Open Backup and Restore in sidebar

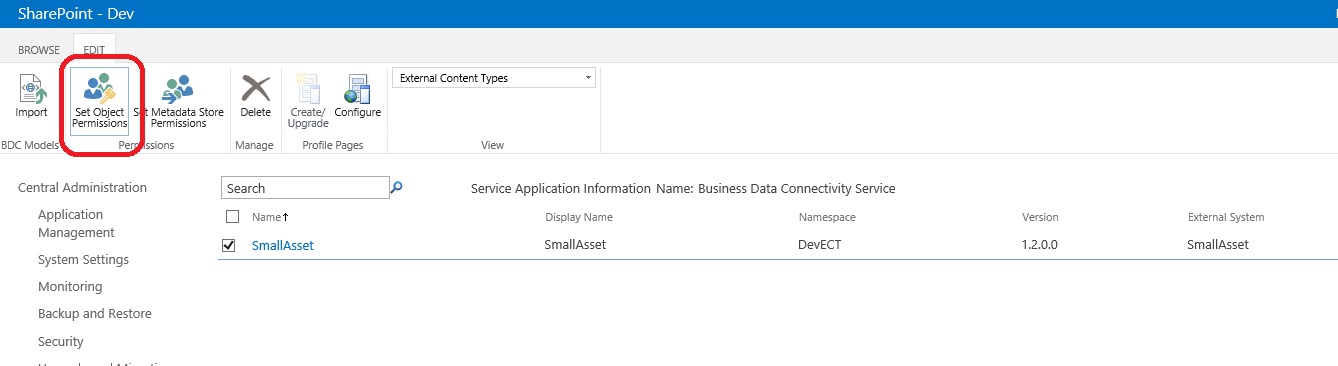[x=95, y=313]
